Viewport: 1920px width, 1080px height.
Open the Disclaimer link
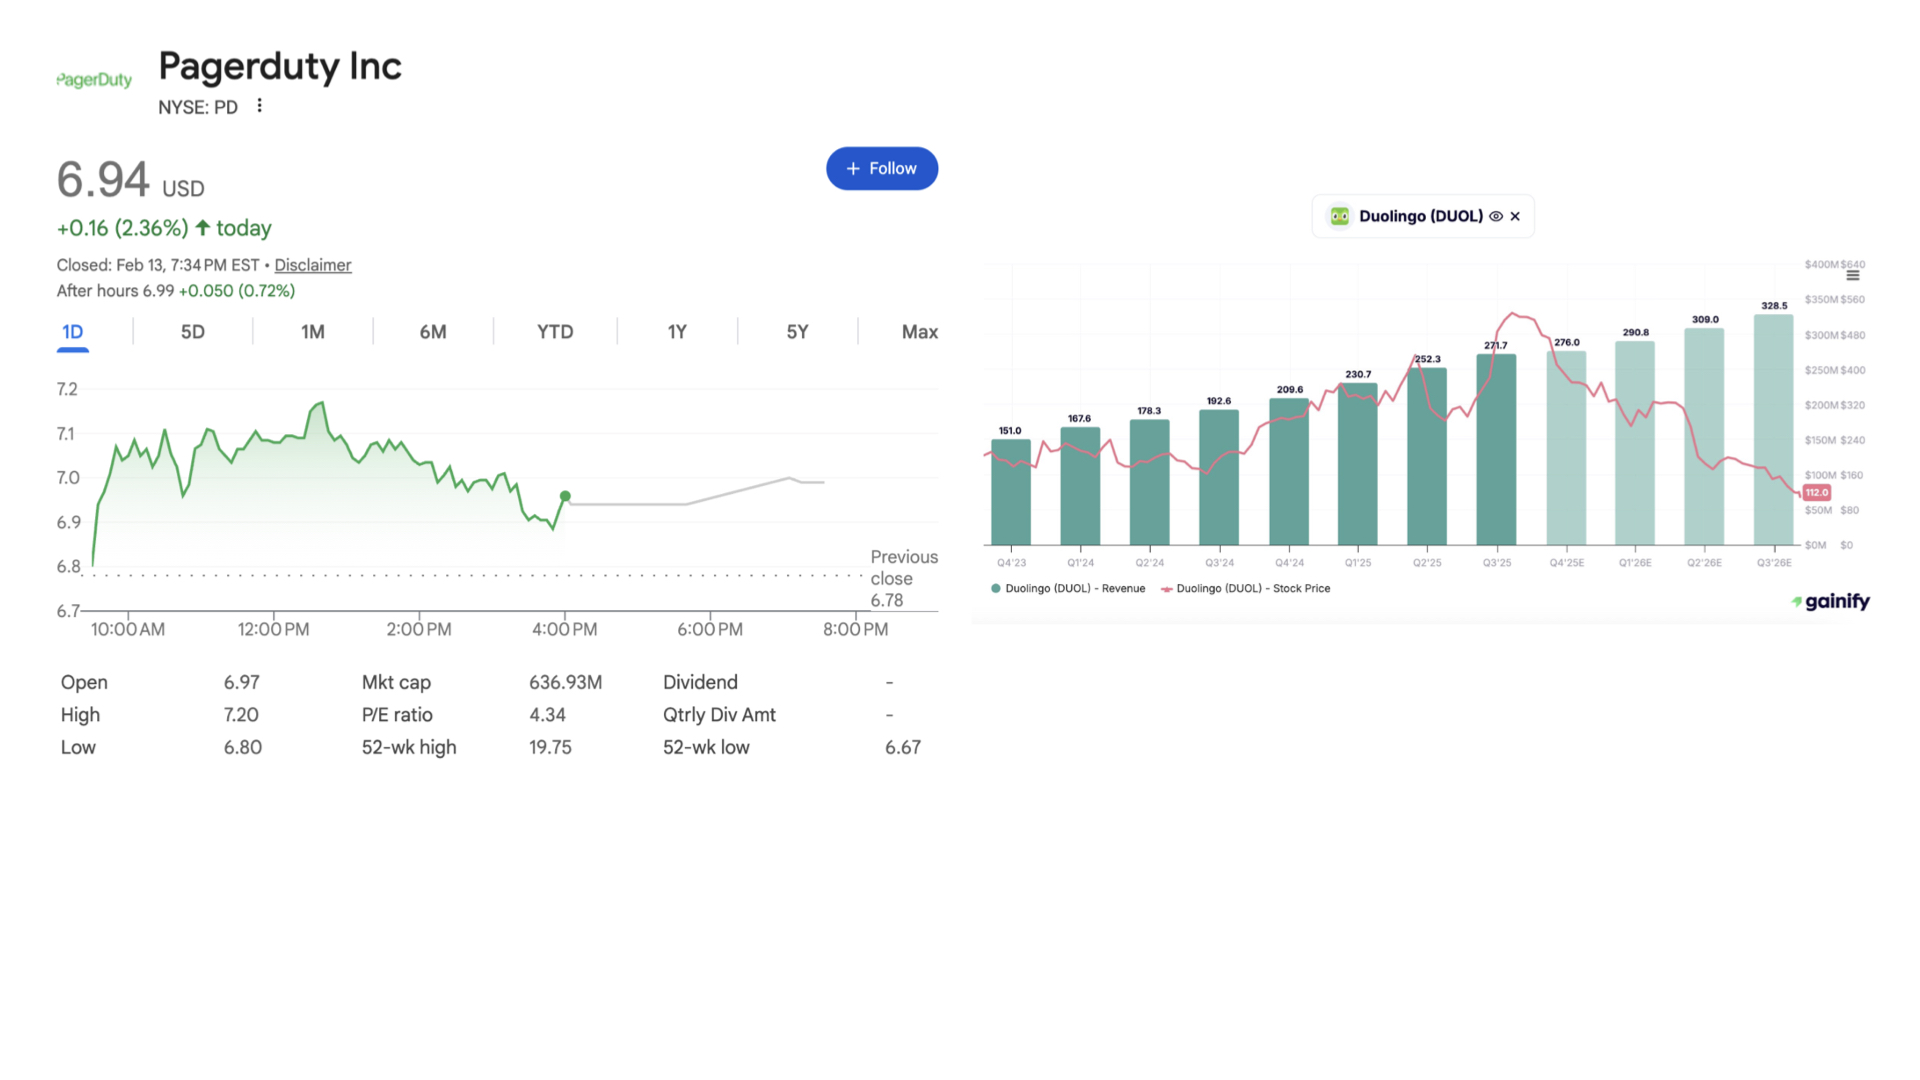pos(312,265)
